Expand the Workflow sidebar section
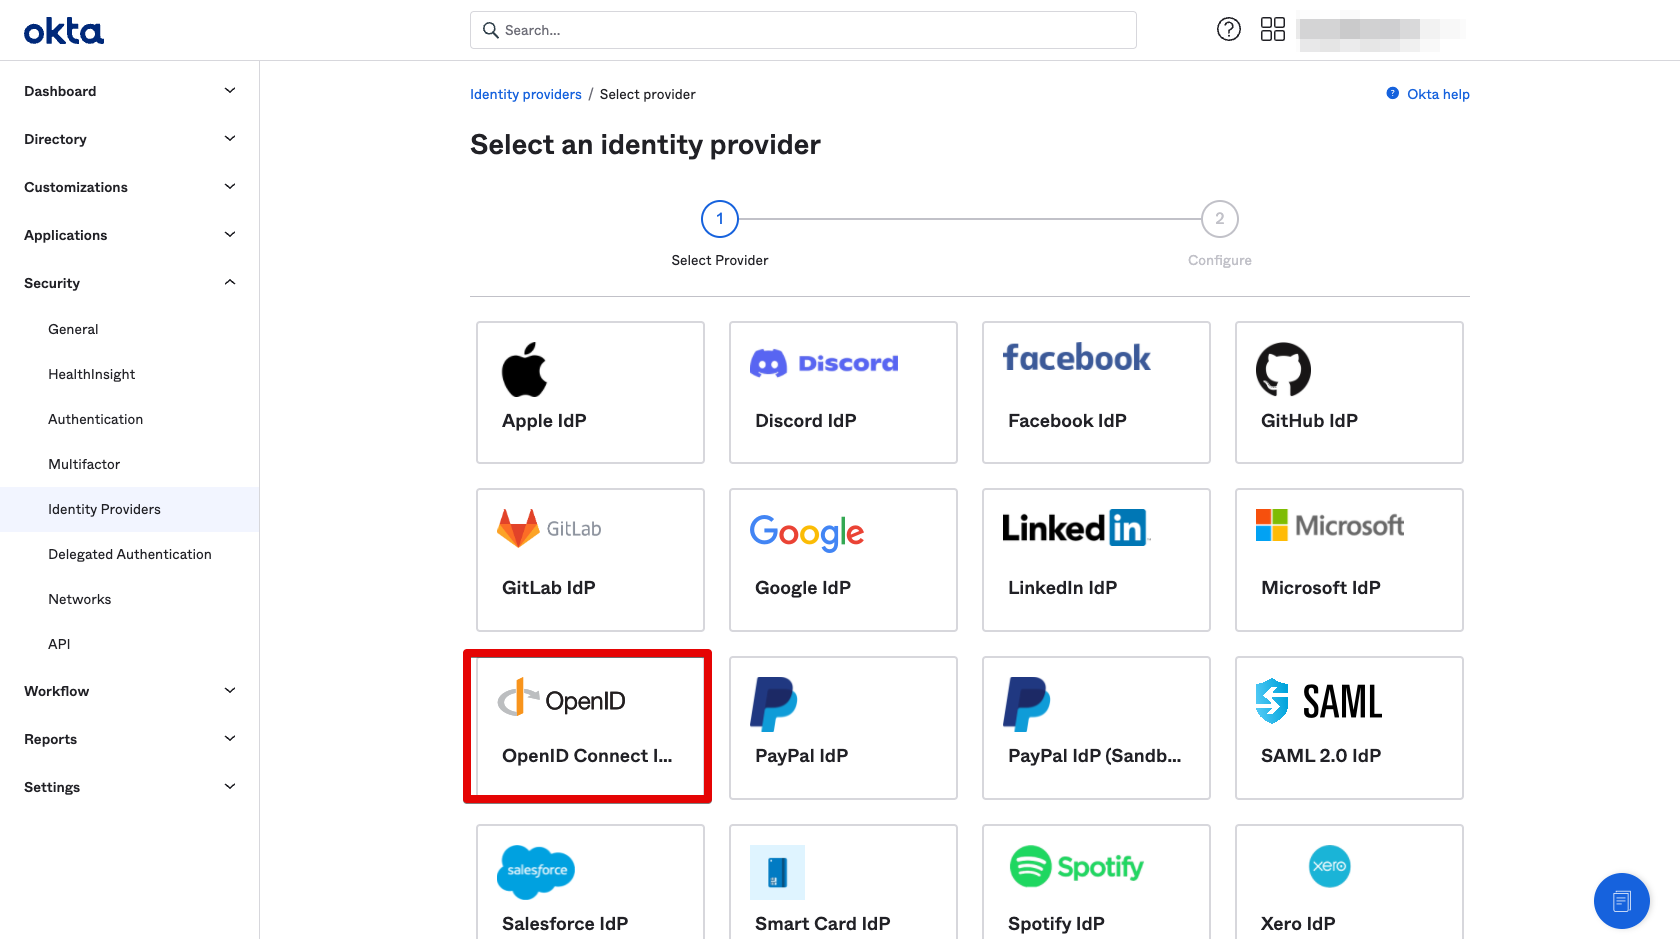Viewport: 1680px width, 939px height. [129, 691]
